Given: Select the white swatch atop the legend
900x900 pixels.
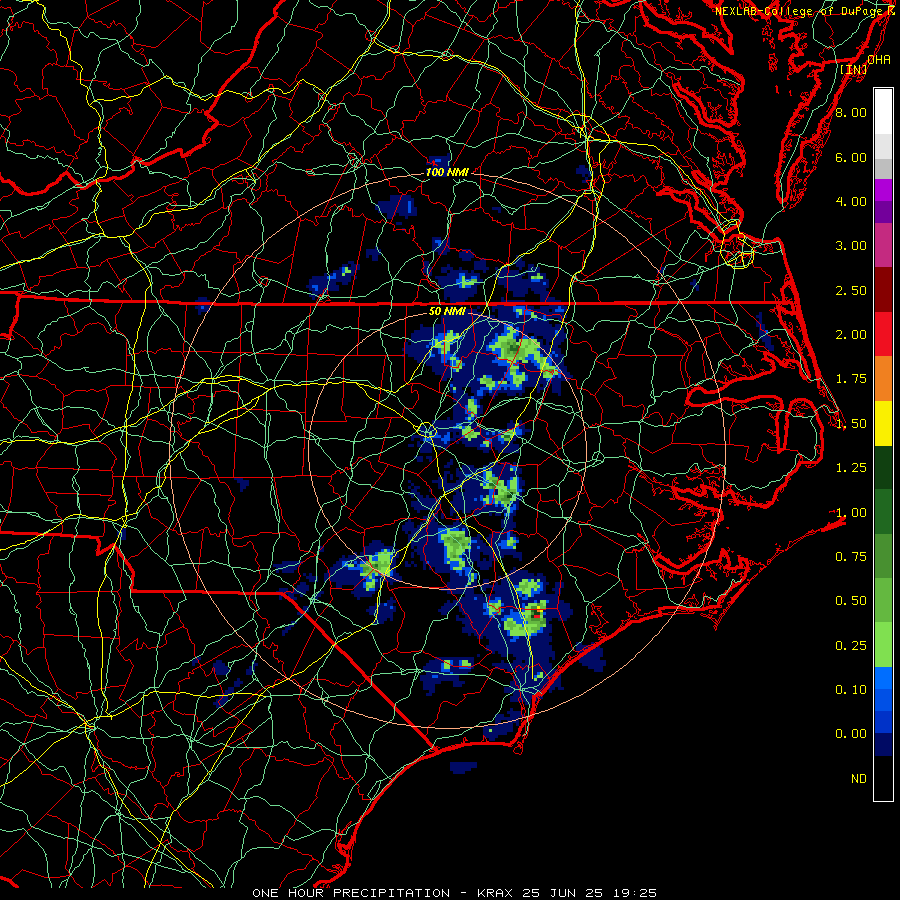Looking at the screenshot, I should pos(883,112).
